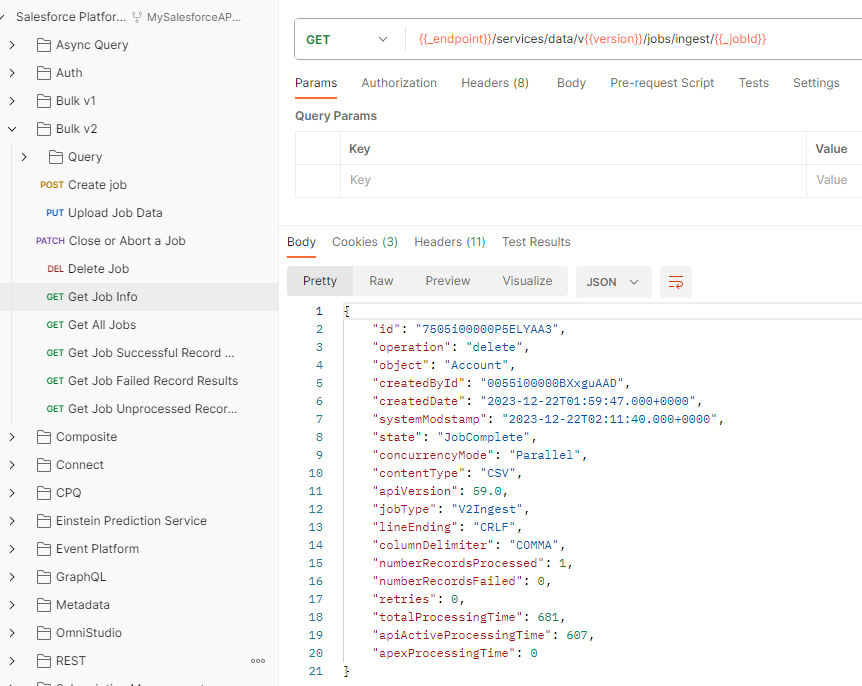Viewport: 862px width, 686px height.
Task: Click the REST folder icon
Action: pos(43,661)
